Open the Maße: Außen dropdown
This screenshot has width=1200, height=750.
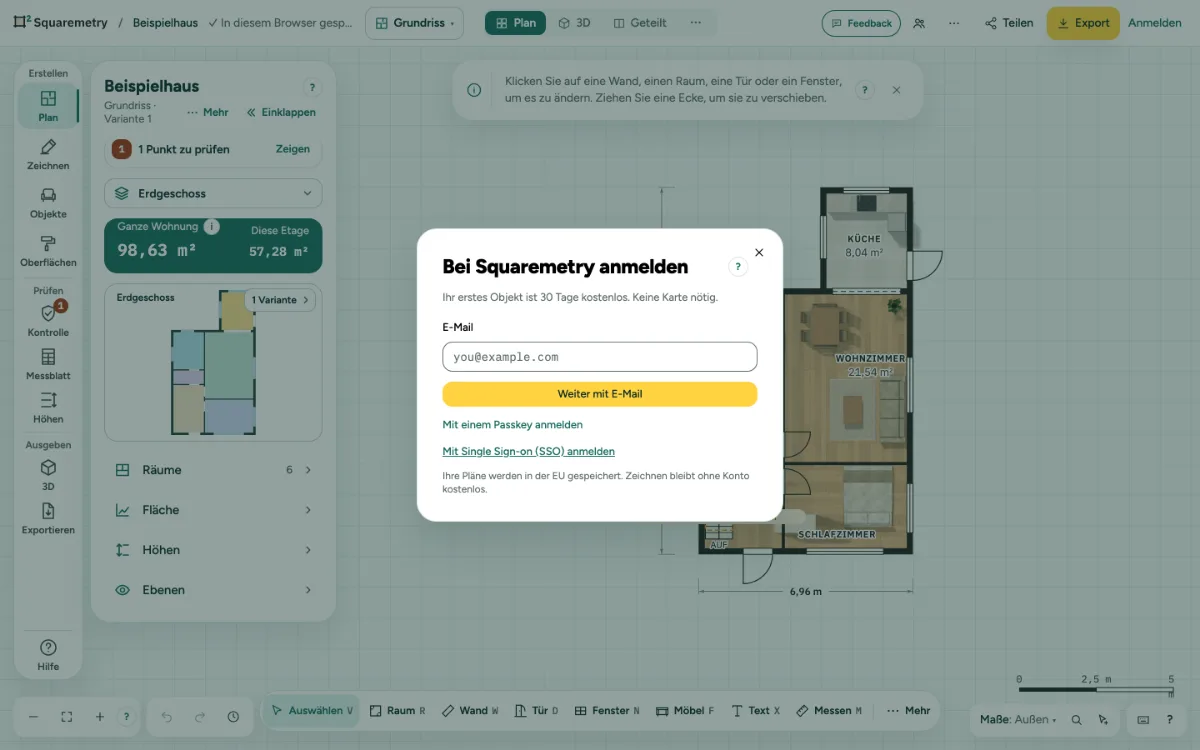[x=1016, y=719]
